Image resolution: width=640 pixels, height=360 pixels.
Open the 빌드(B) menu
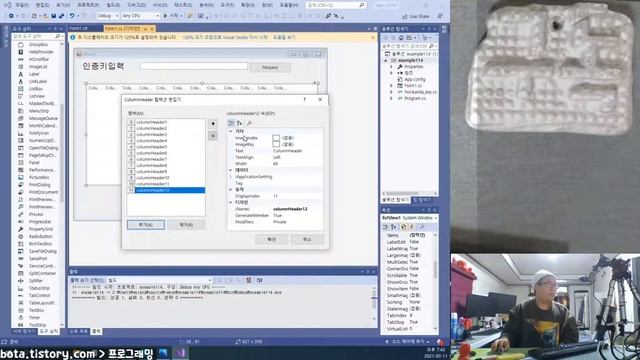(113, 5)
